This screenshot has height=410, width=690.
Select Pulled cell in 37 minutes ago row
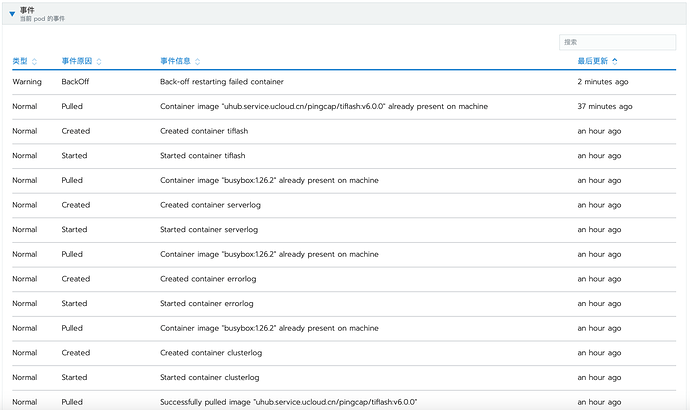pyautogui.click(x=72, y=106)
